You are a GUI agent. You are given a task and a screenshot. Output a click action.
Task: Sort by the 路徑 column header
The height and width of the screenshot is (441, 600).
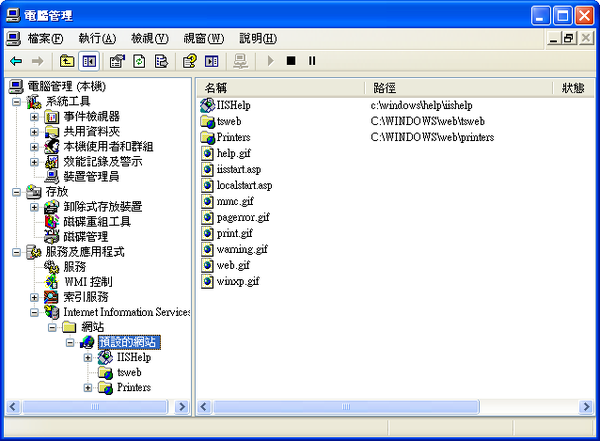tap(458, 88)
